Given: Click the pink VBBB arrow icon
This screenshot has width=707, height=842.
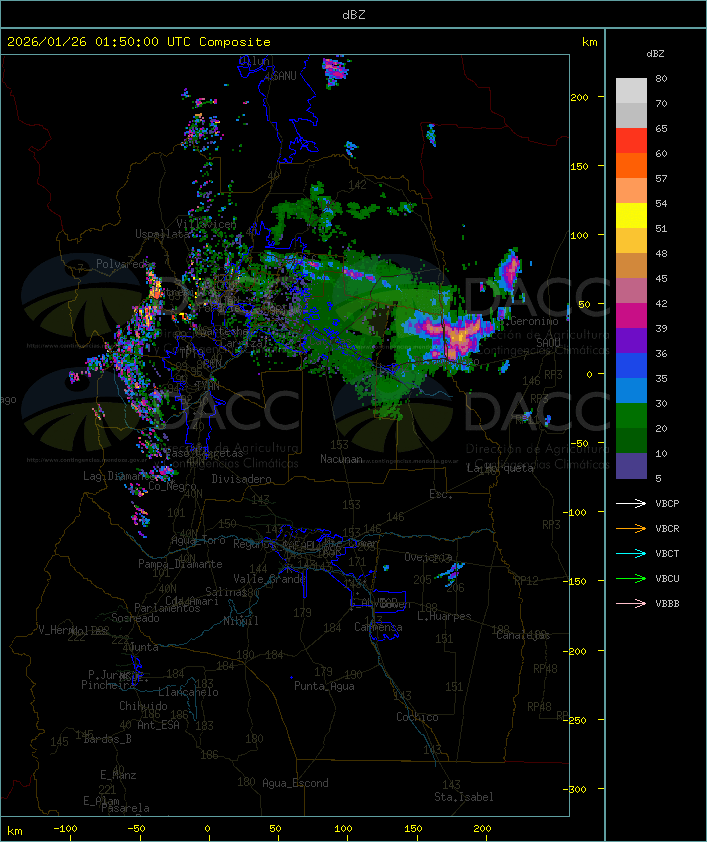Looking at the screenshot, I should [631, 604].
